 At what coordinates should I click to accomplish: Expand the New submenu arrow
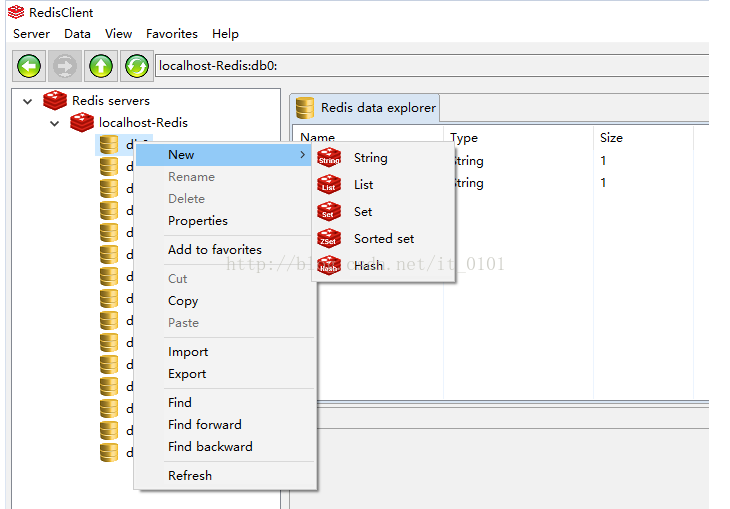click(x=303, y=155)
